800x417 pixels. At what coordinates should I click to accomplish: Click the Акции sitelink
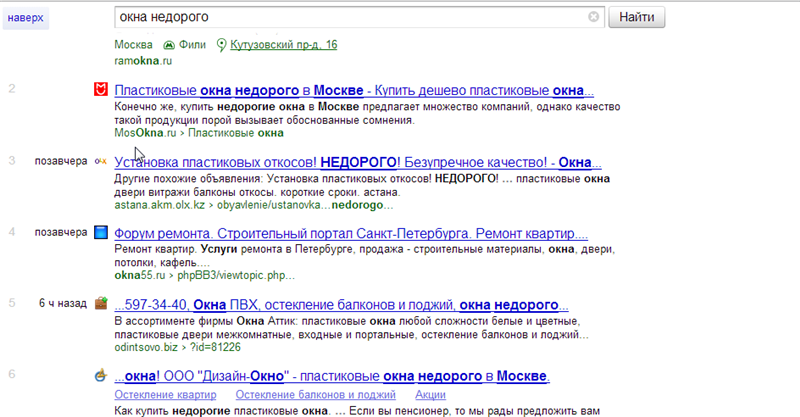click(430, 395)
